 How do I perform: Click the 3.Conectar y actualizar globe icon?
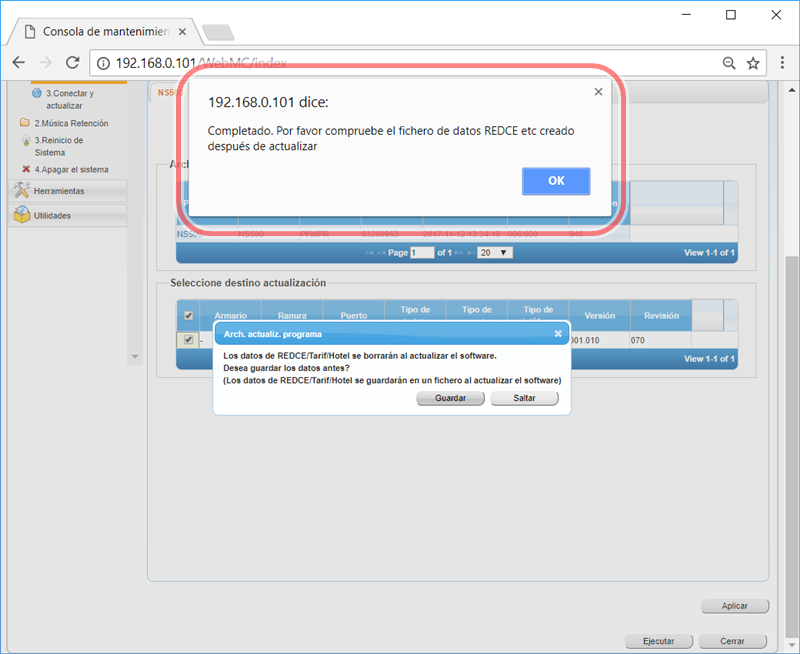(x=37, y=93)
